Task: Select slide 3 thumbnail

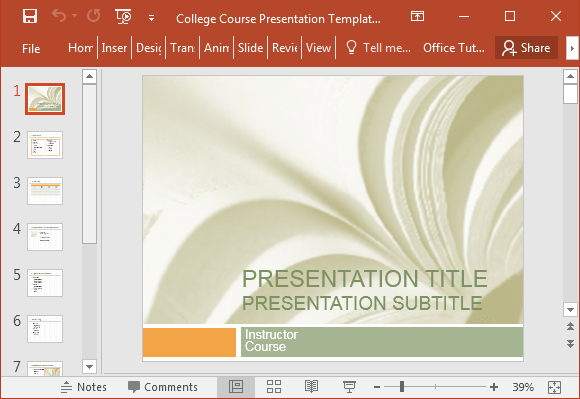Action: [x=45, y=191]
